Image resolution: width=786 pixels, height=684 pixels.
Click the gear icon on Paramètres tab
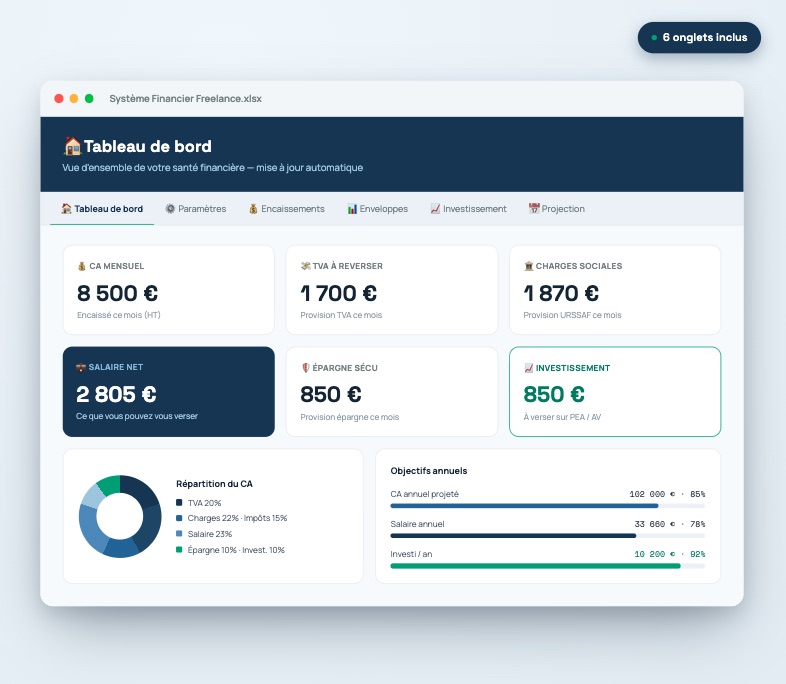pos(170,208)
